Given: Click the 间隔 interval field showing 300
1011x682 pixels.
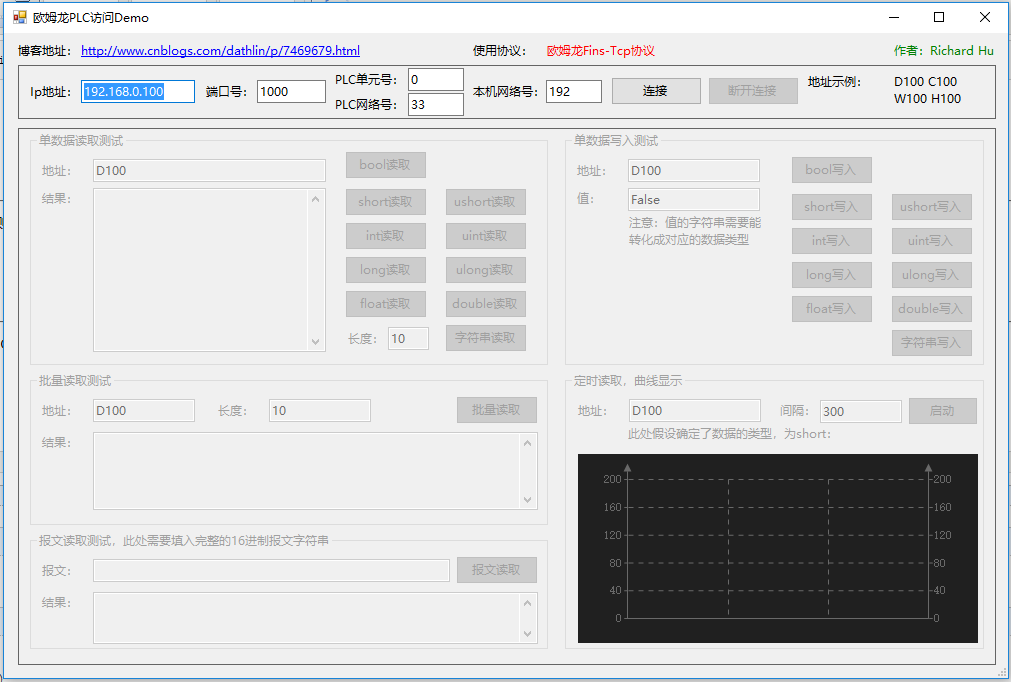Looking at the screenshot, I should (x=861, y=411).
